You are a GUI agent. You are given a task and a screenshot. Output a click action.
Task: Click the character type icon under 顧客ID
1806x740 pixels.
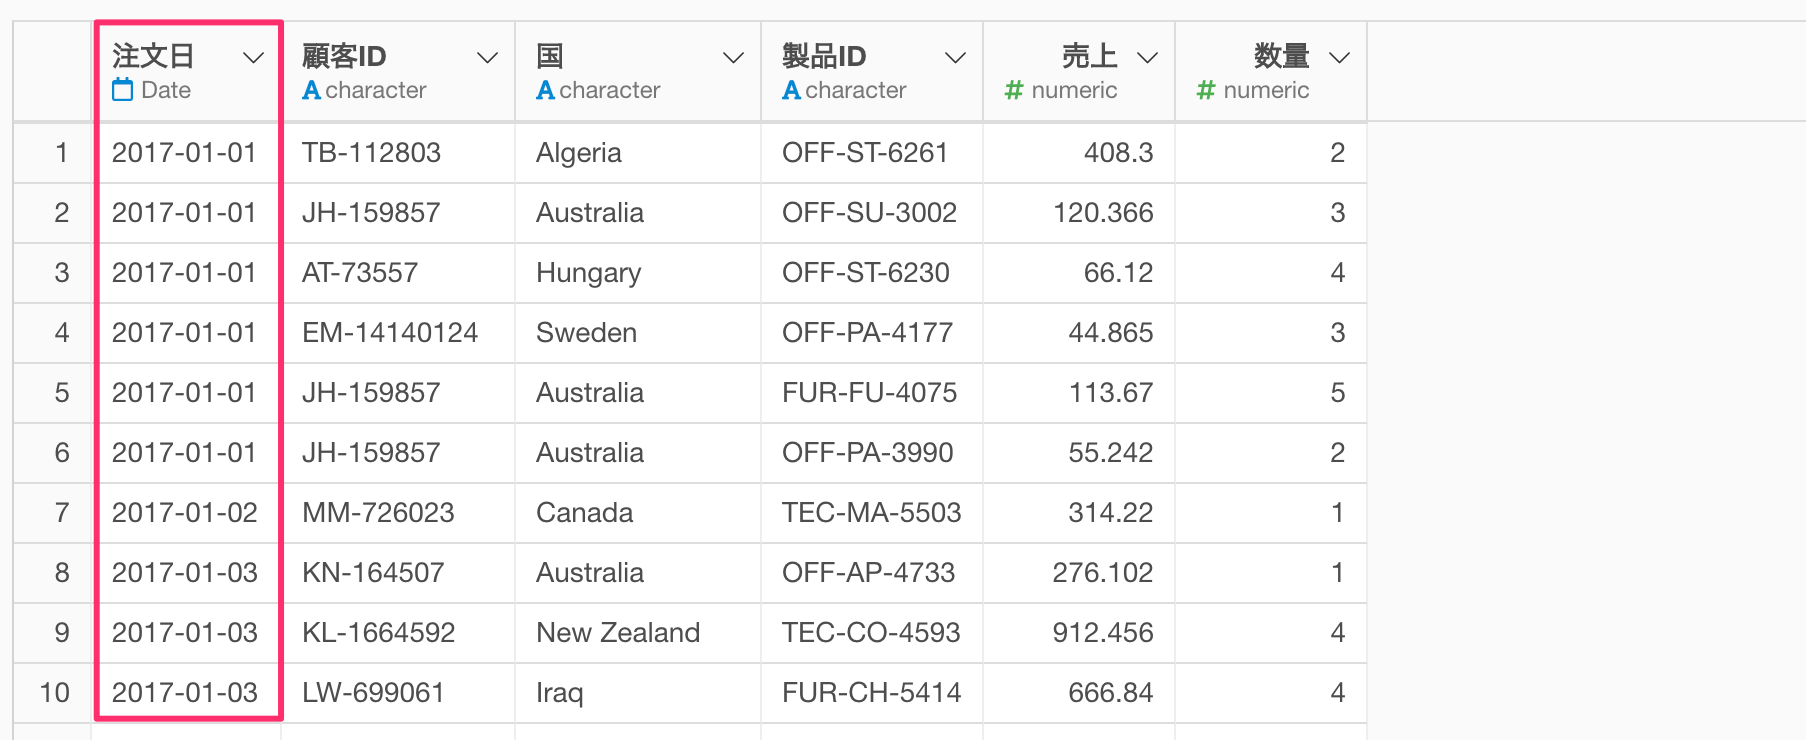pyautogui.click(x=311, y=91)
